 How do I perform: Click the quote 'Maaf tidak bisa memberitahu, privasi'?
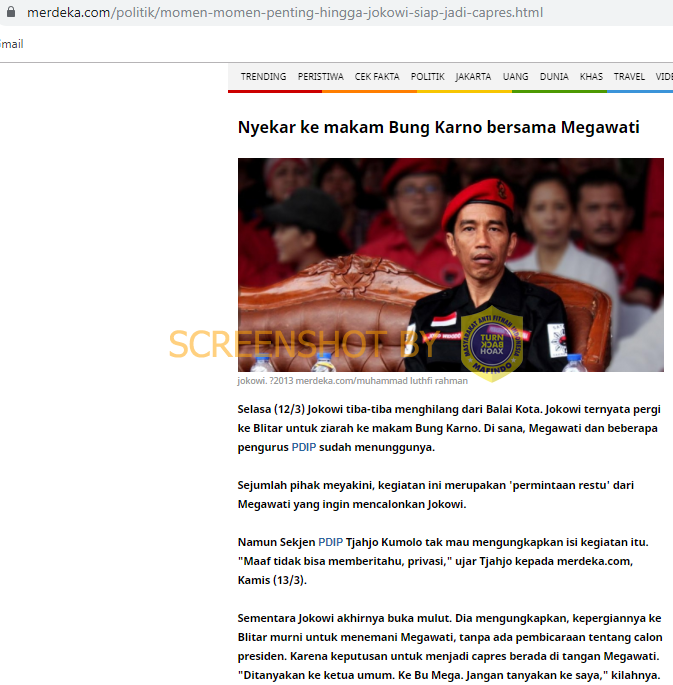(x=345, y=561)
